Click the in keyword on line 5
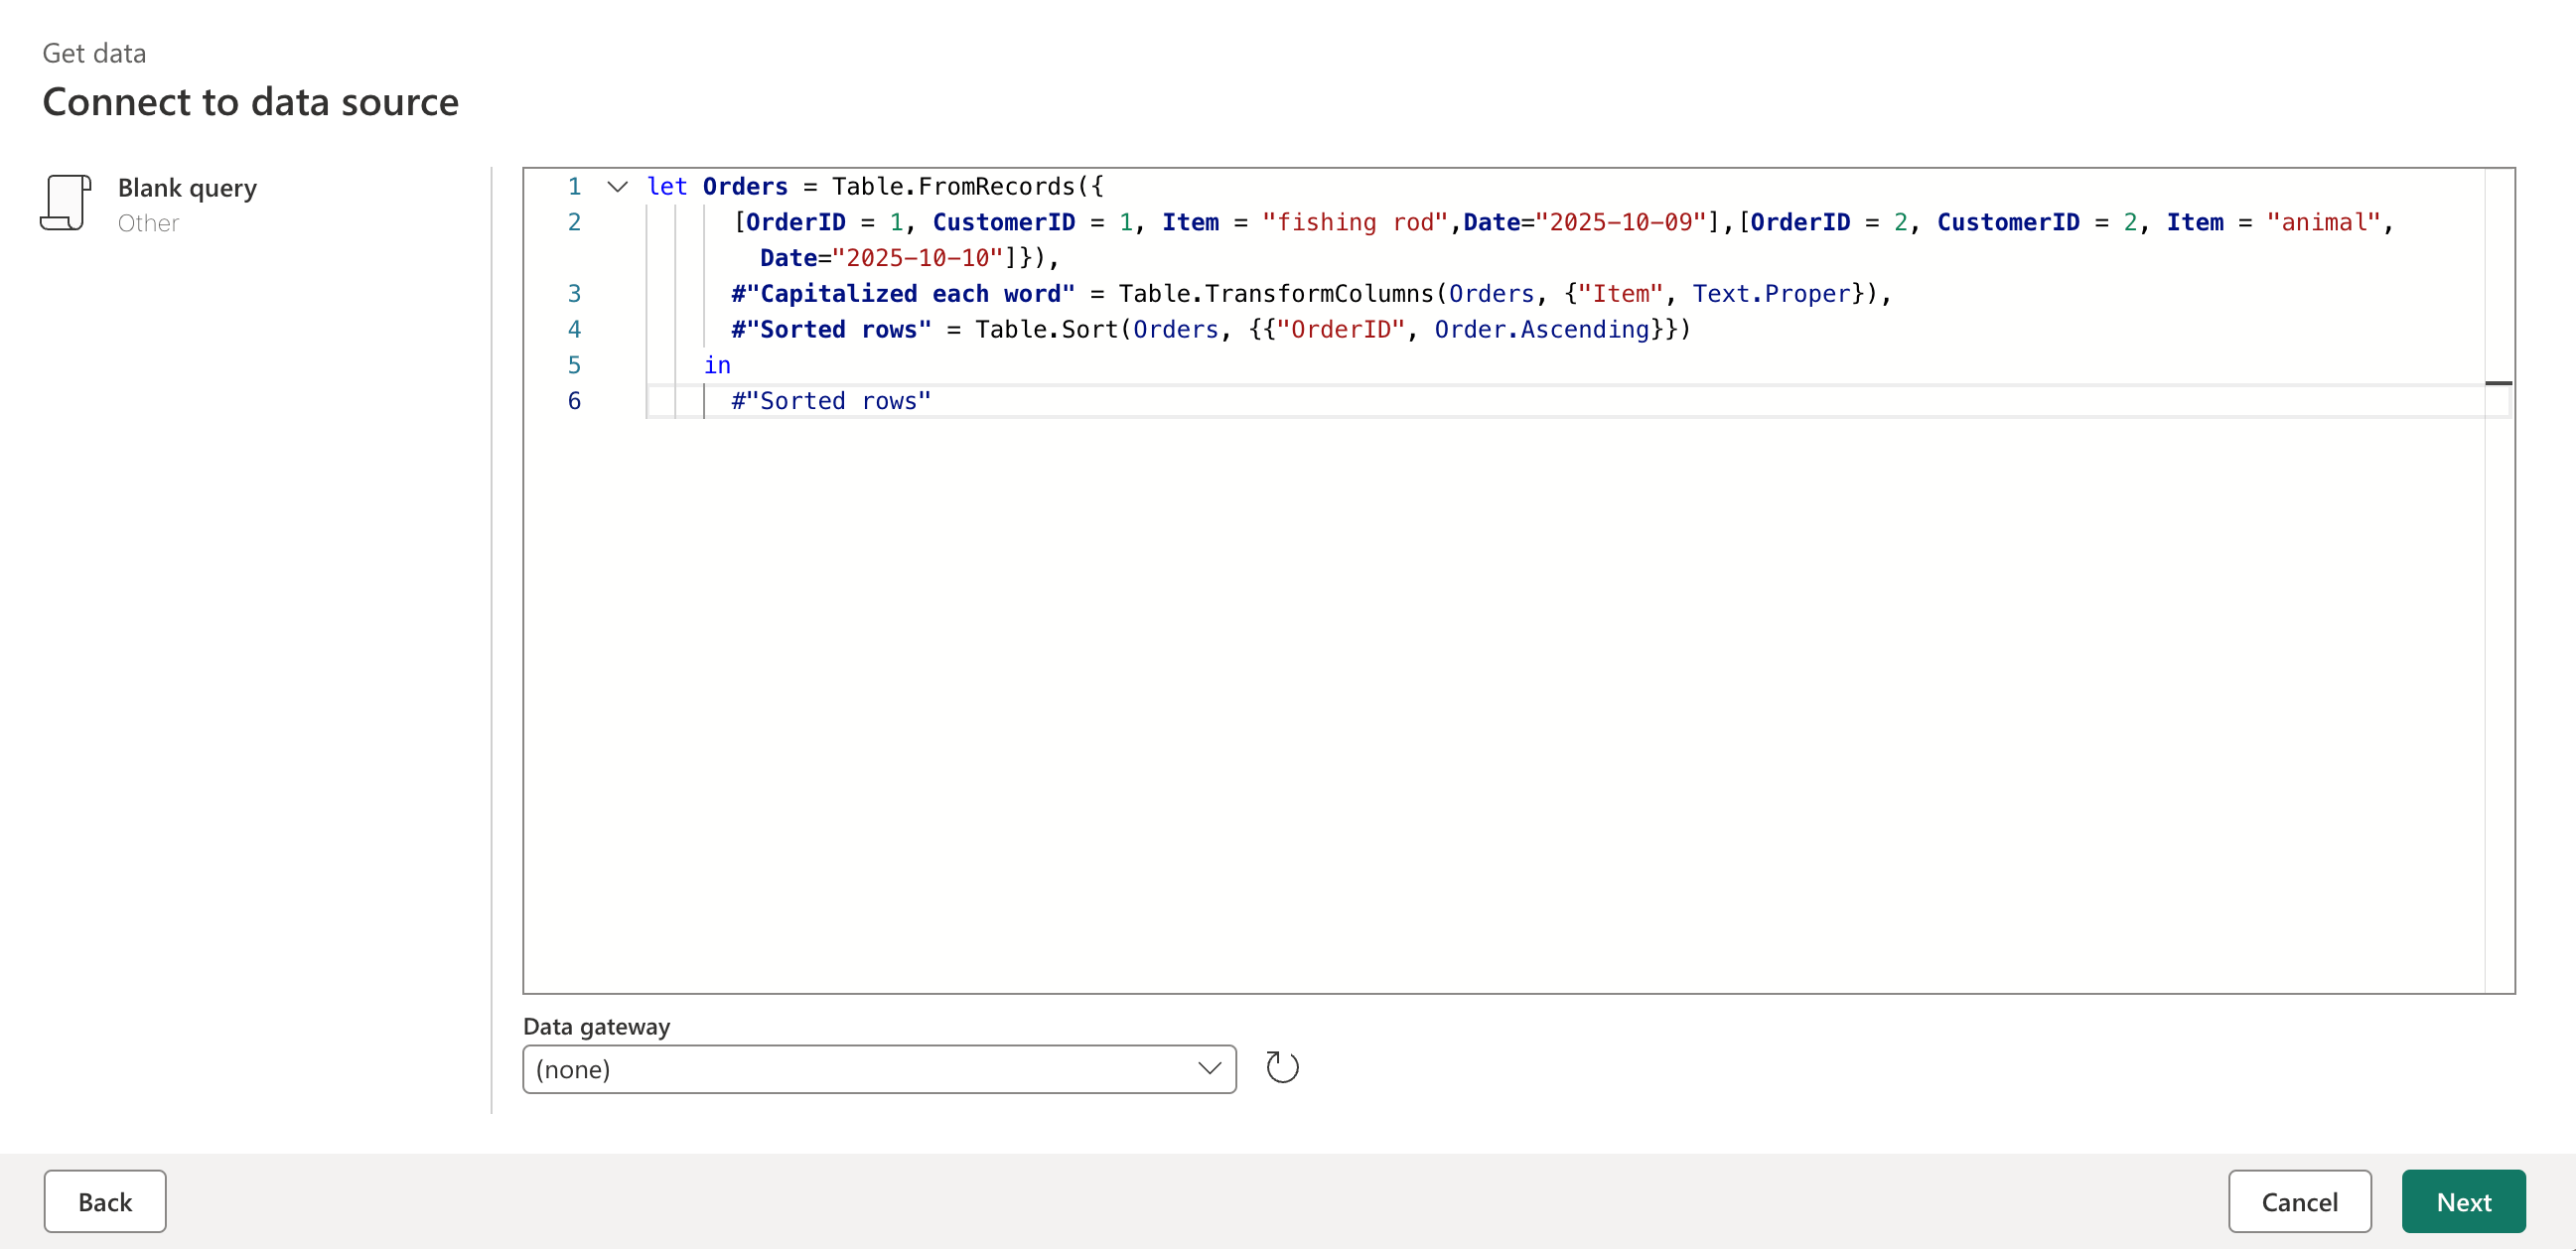Screen dimensions: 2576x1251 716,365
